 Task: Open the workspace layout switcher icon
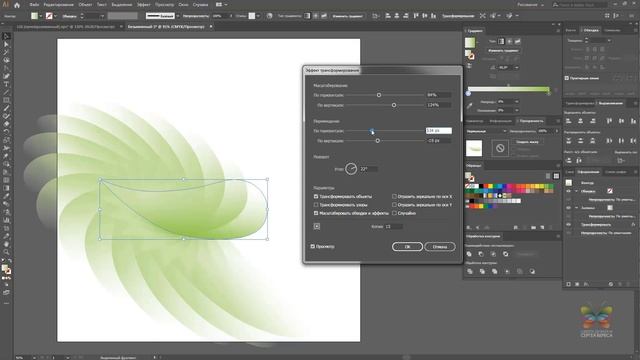click(x=221, y=5)
